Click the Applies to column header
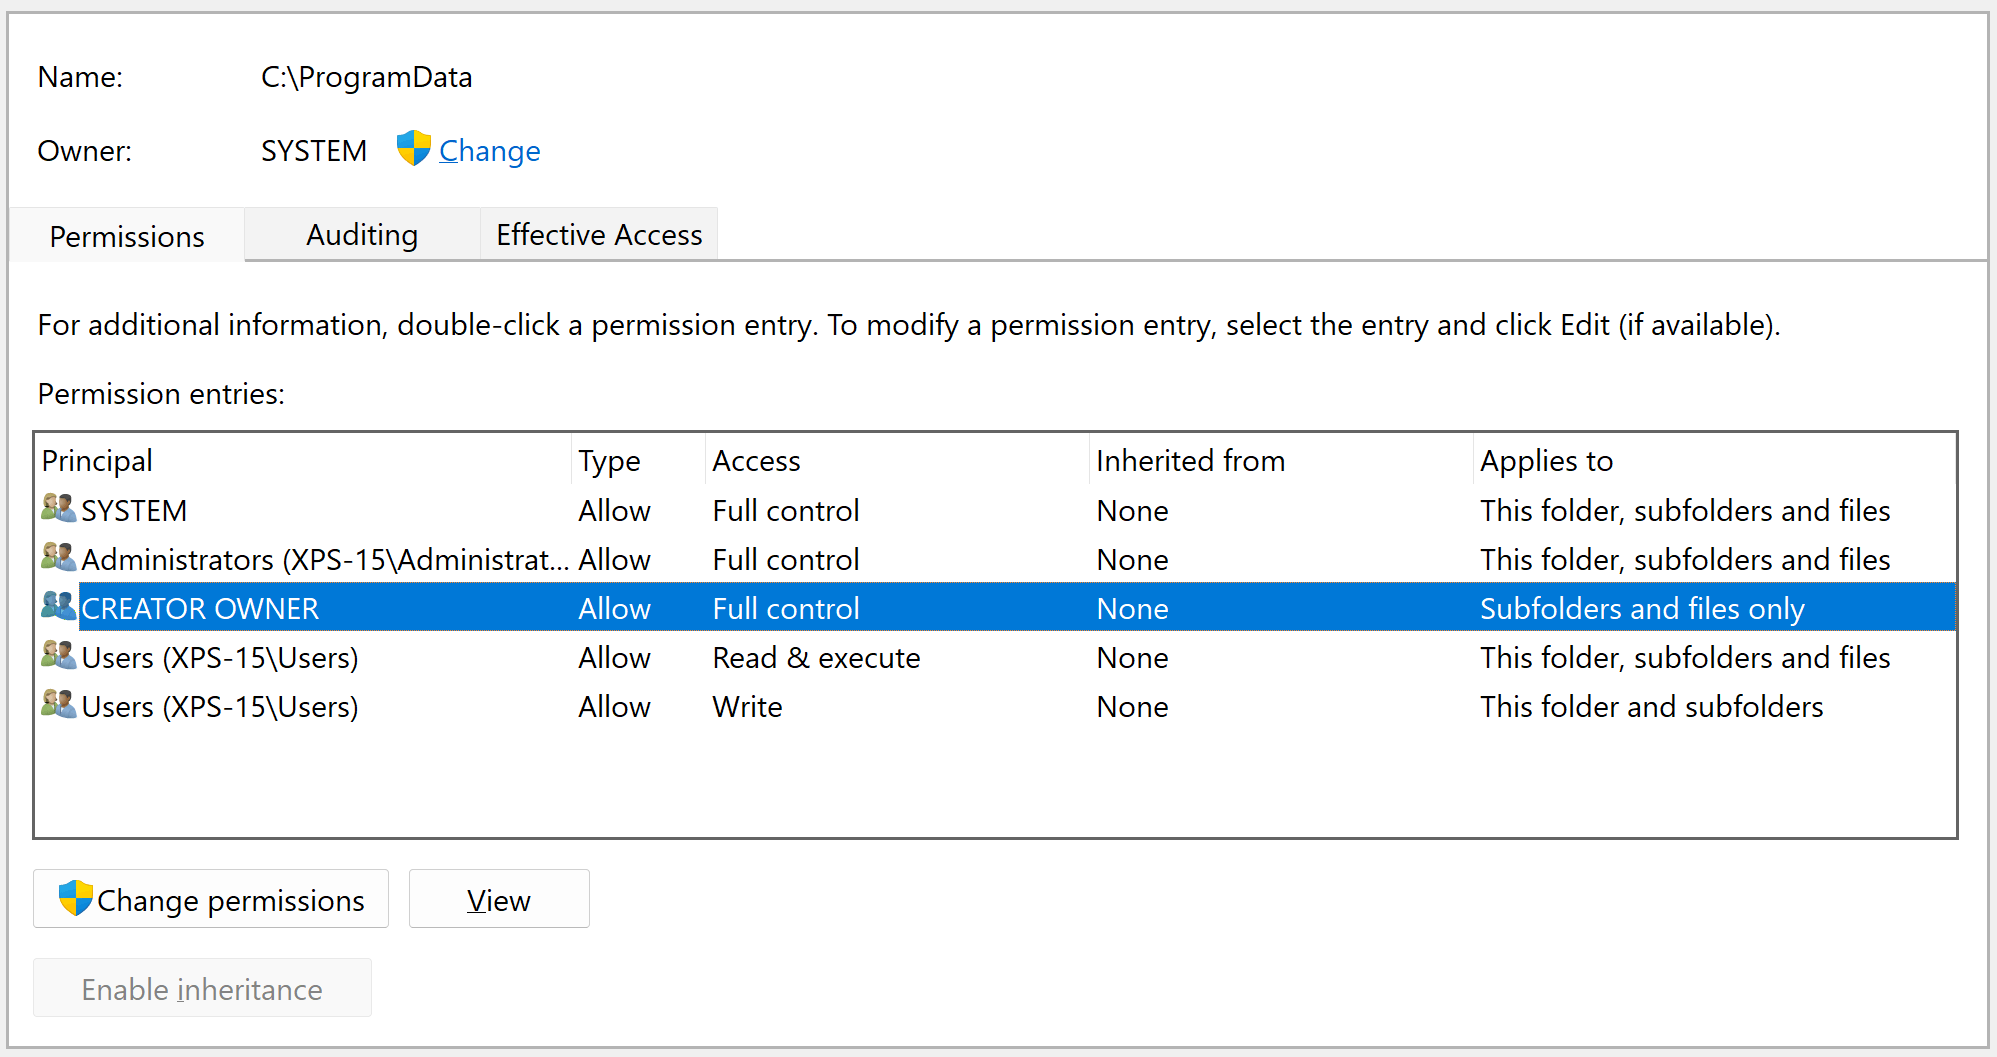The width and height of the screenshot is (1997, 1057). [1546, 461]
